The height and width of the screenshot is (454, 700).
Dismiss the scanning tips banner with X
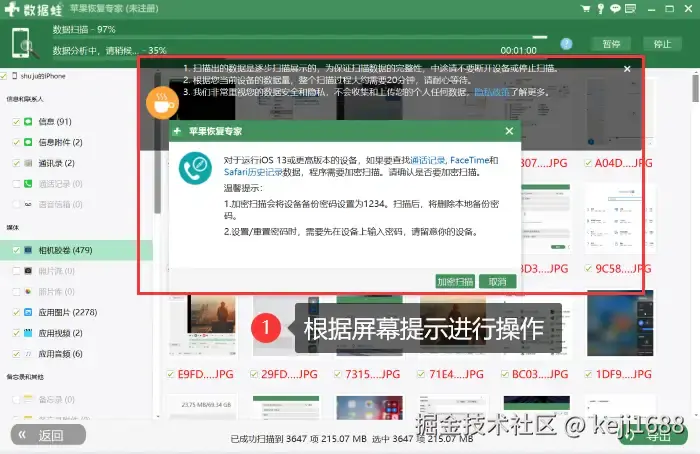[627, 69]
